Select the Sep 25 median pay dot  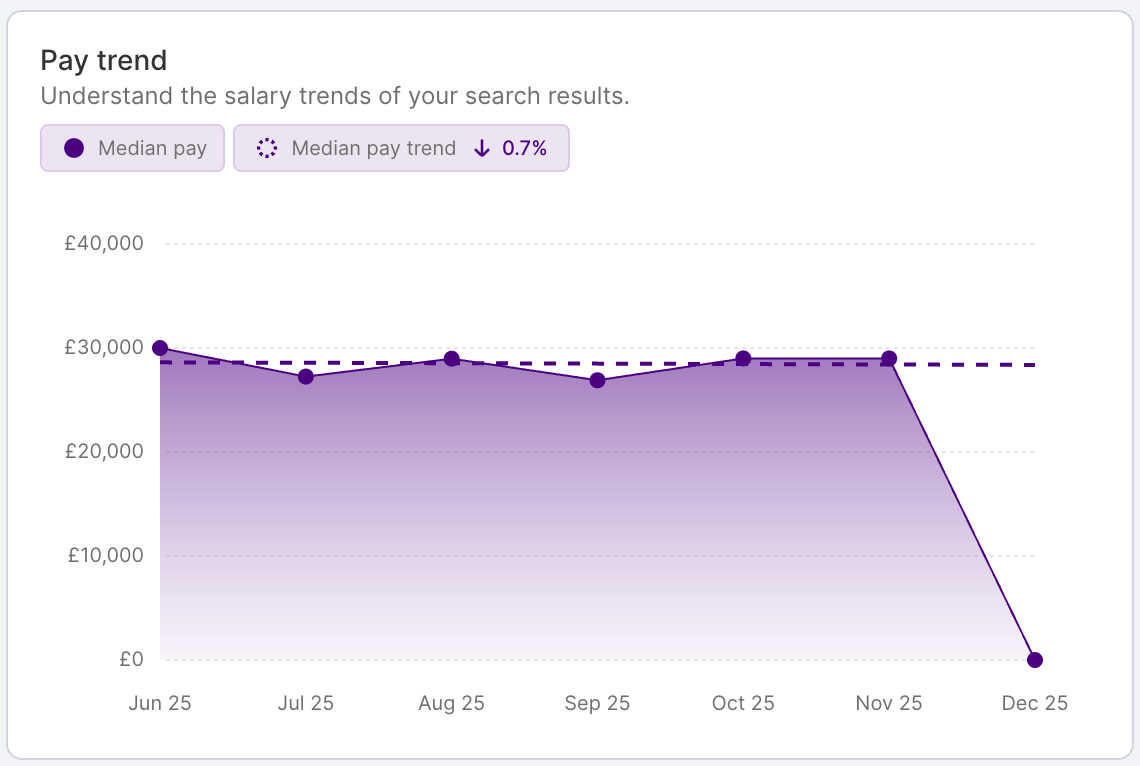coord(597,380)
